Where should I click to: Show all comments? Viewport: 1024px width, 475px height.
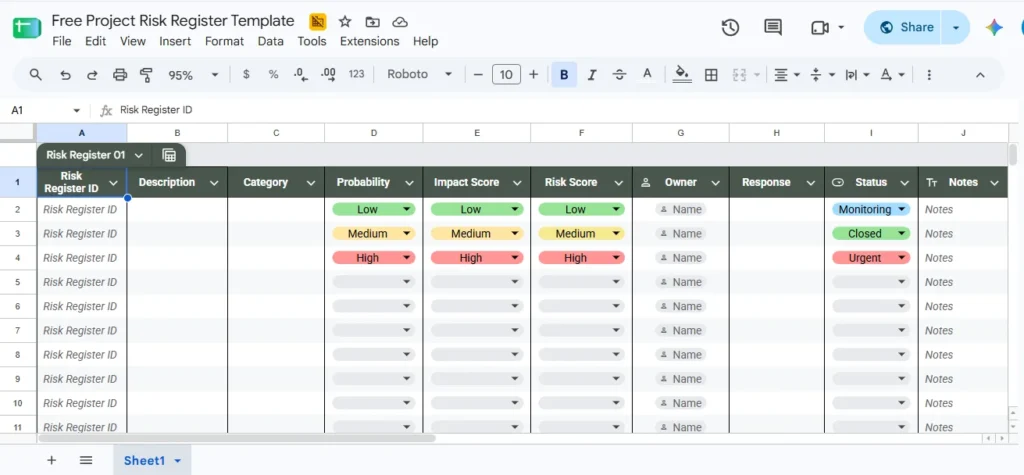coord(773,27)
